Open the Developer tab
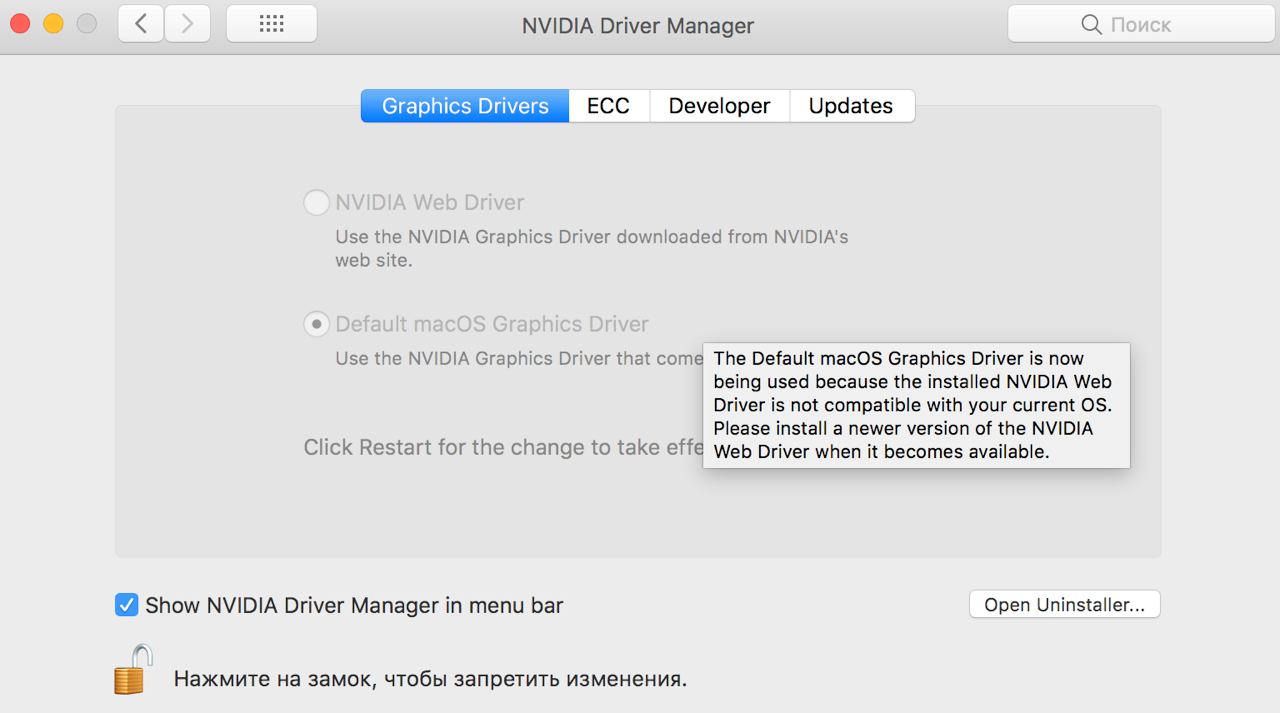 [720, 106]
